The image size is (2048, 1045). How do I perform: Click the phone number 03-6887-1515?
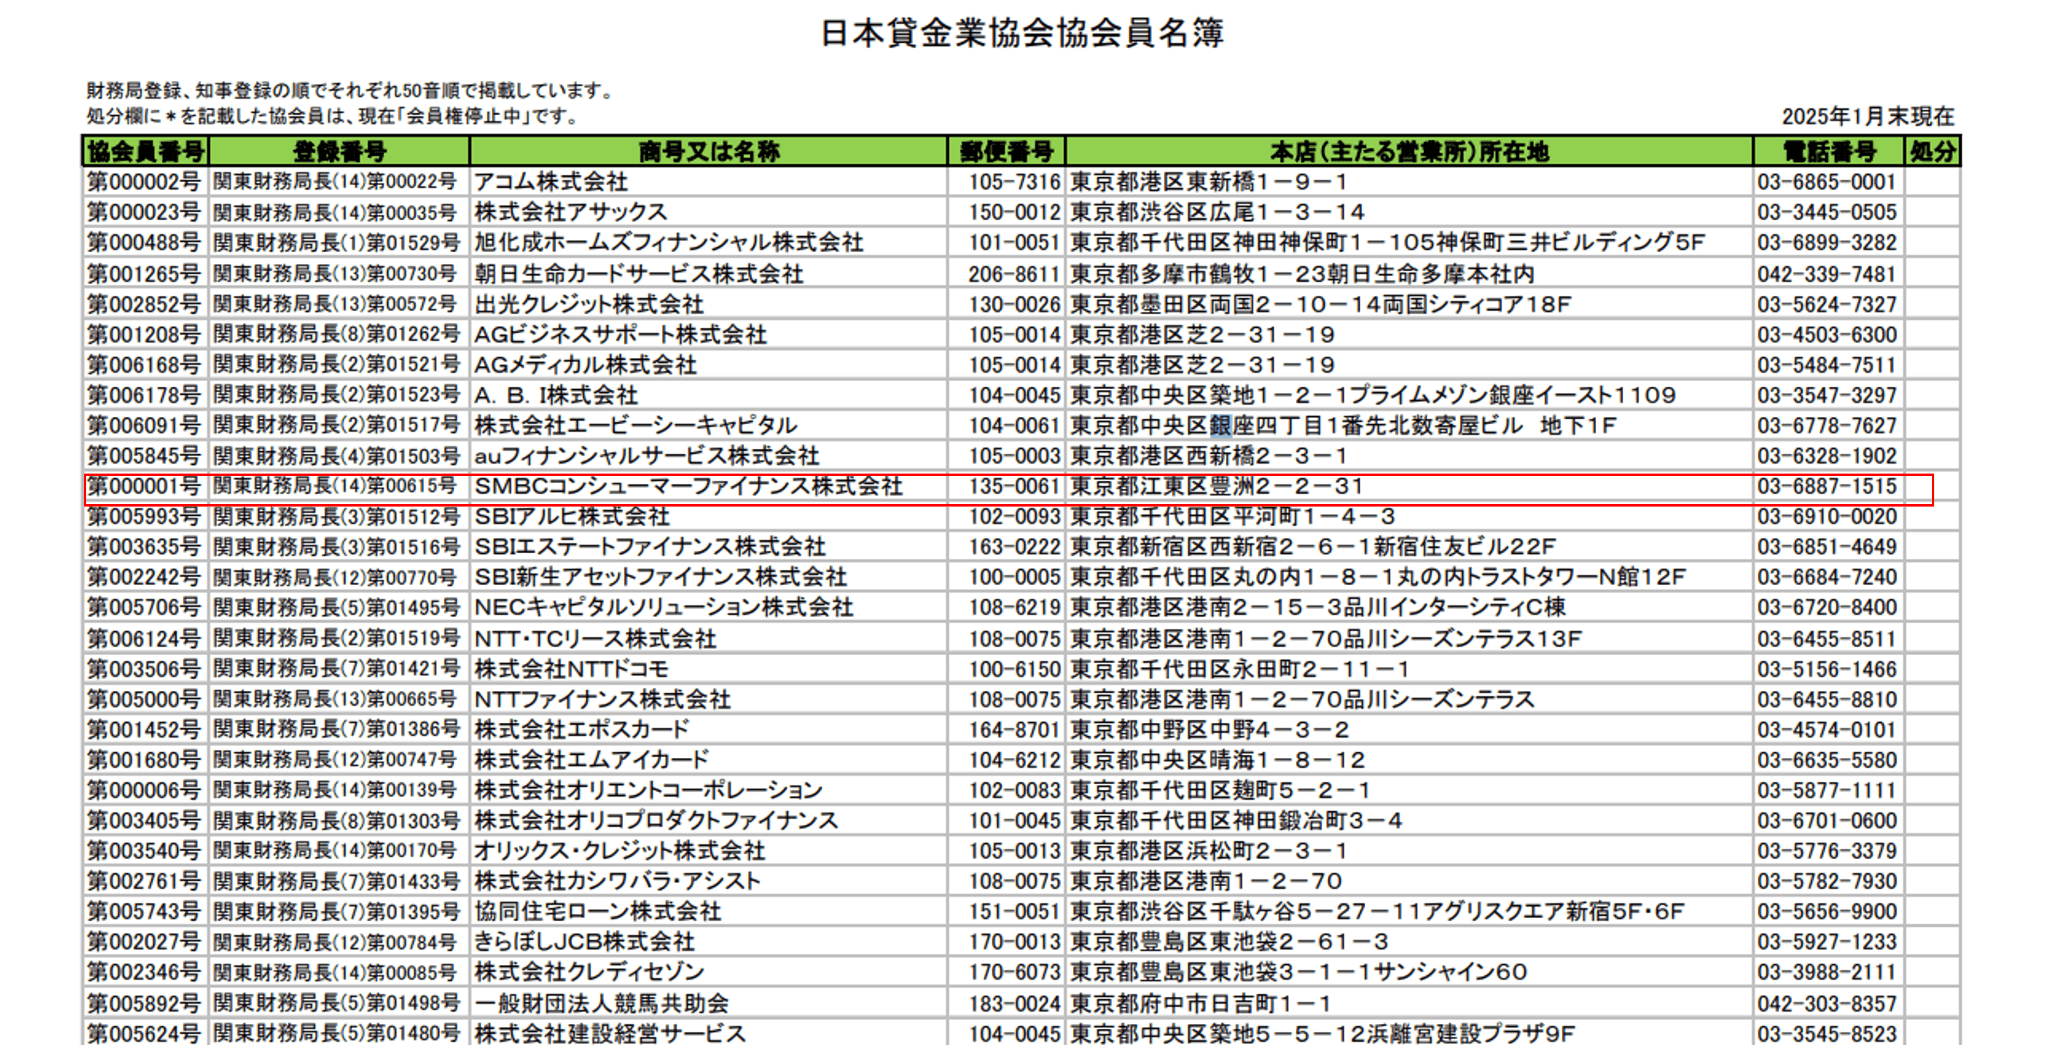click(1826, 486)
